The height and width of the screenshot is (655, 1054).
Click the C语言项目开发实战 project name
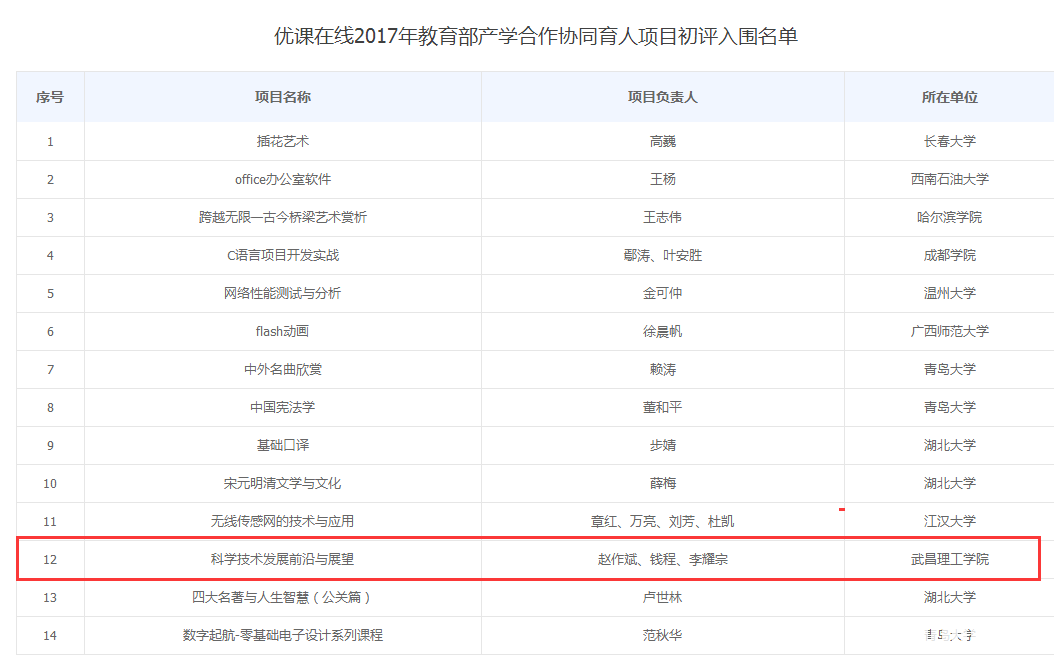point(283,255)
